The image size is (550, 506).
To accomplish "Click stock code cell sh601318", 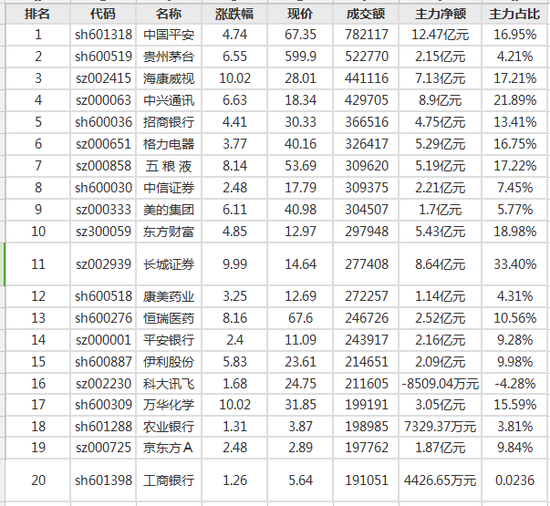I will pos(103,35).
